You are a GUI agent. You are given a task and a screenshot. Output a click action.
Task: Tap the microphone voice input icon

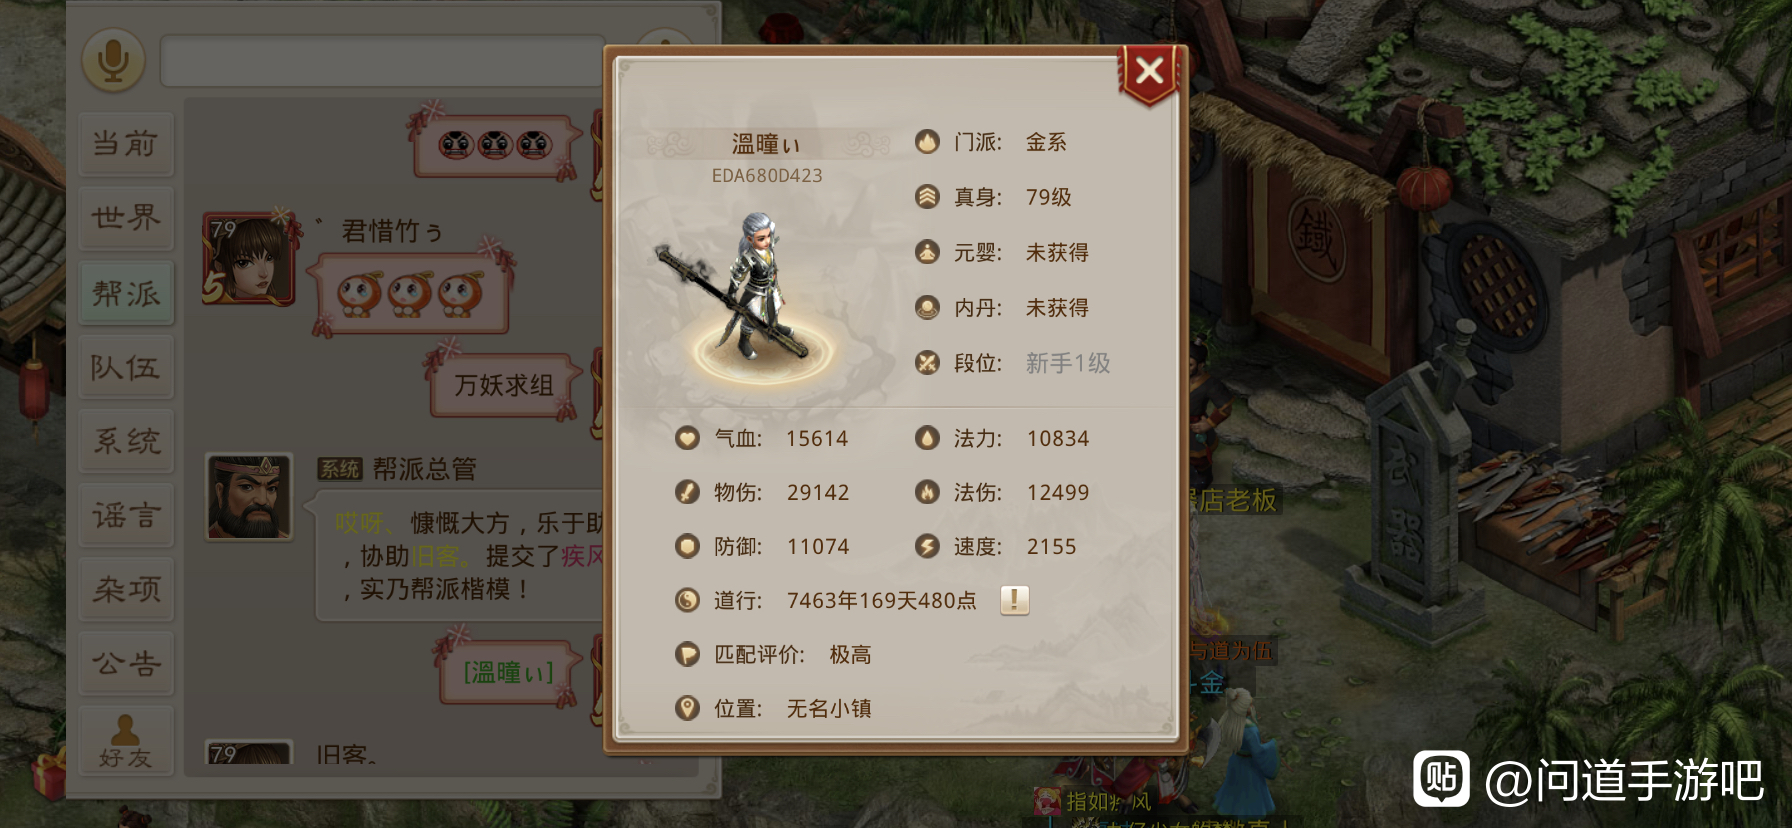click(x=113, y=61)
